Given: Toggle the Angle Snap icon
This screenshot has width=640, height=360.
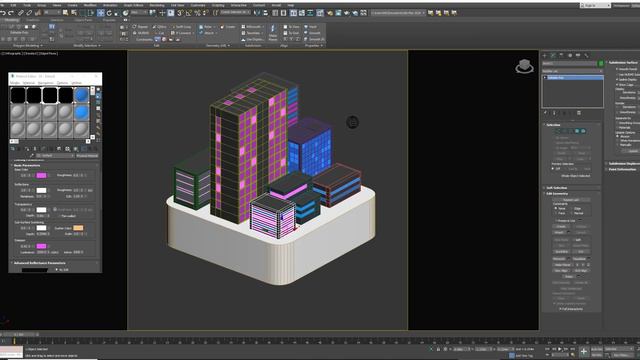Looking at the screenshot, I should (x=189, y=13).
